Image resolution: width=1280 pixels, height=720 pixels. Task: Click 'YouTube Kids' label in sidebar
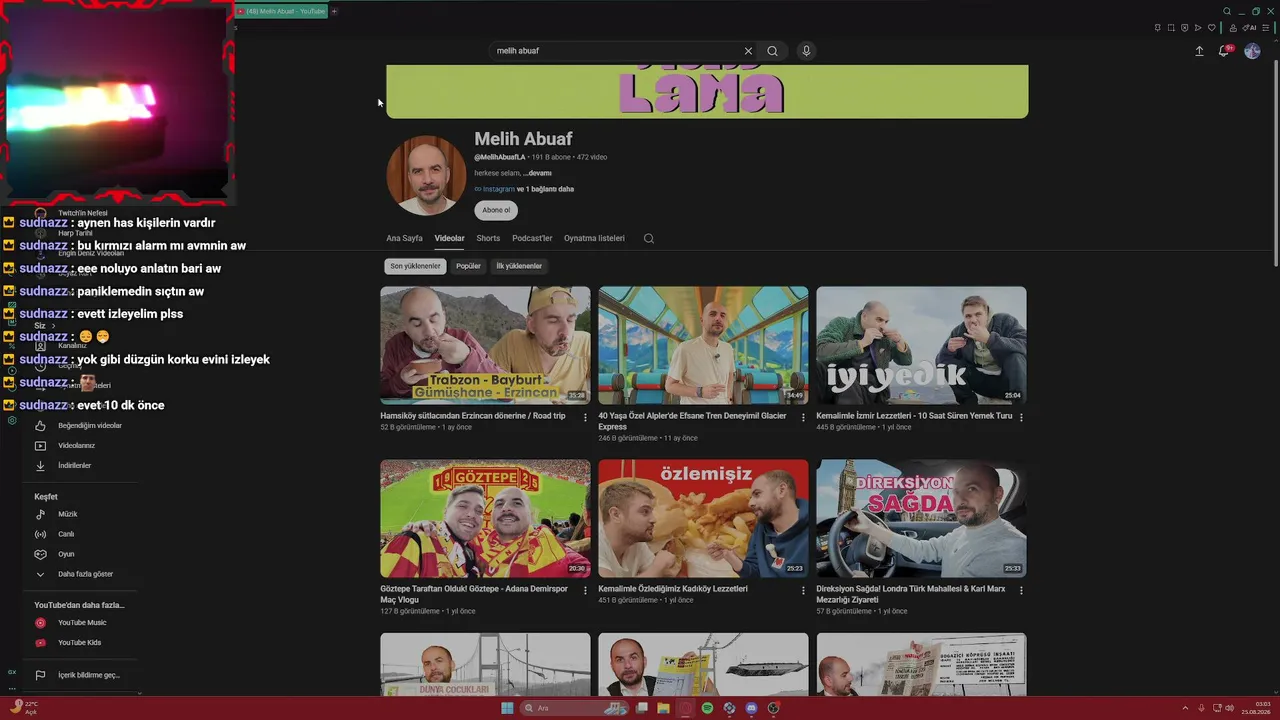(80, 643)
